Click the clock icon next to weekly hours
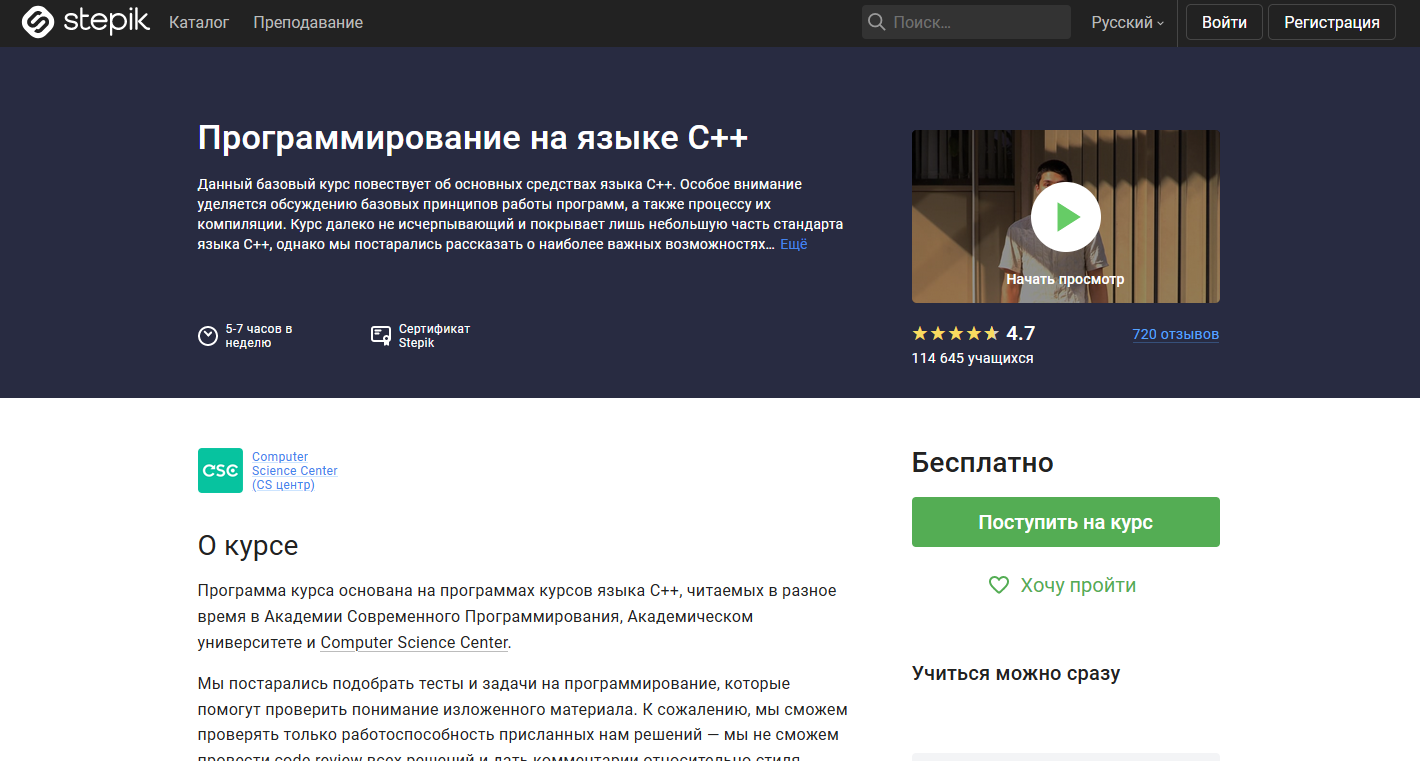 208,336
